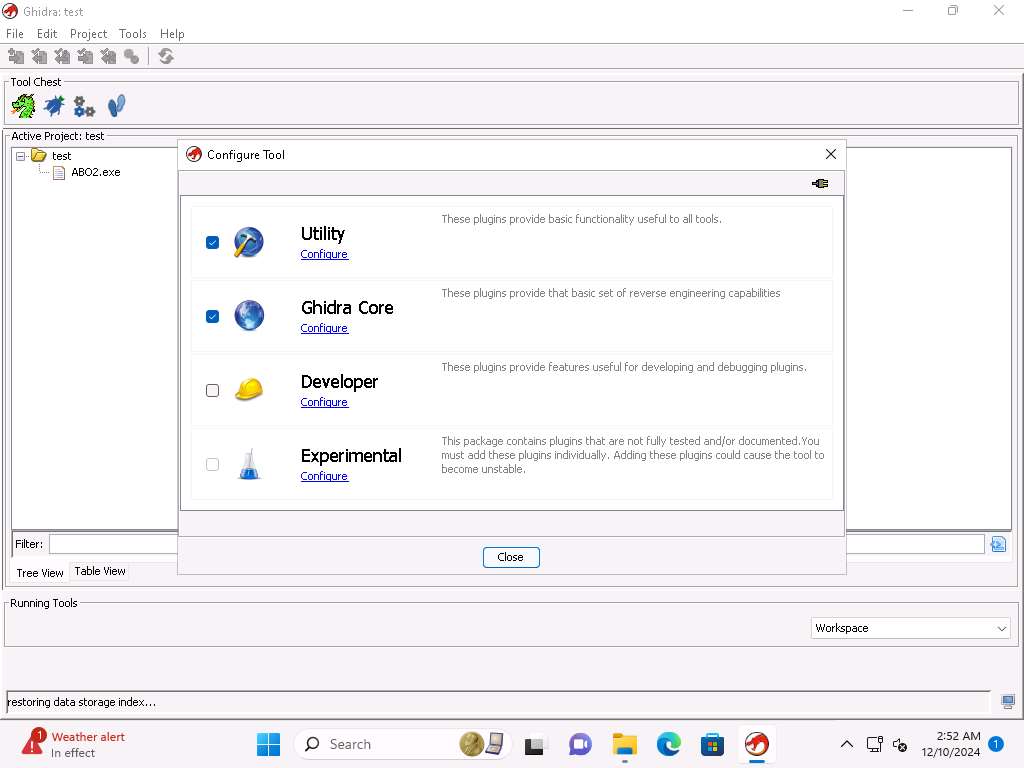The image size is (1024, 768).
Task: Switch to the Table View tab
Action: tap(100, 571)
